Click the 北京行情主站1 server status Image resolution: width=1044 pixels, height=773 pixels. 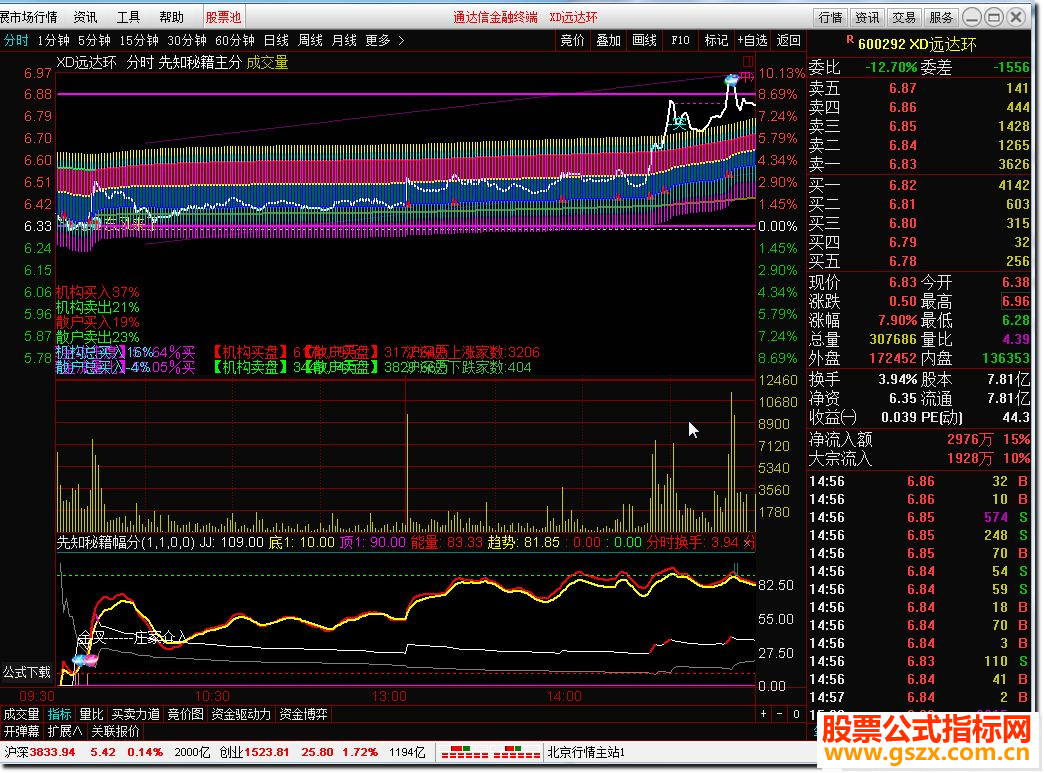coord(586,753)
